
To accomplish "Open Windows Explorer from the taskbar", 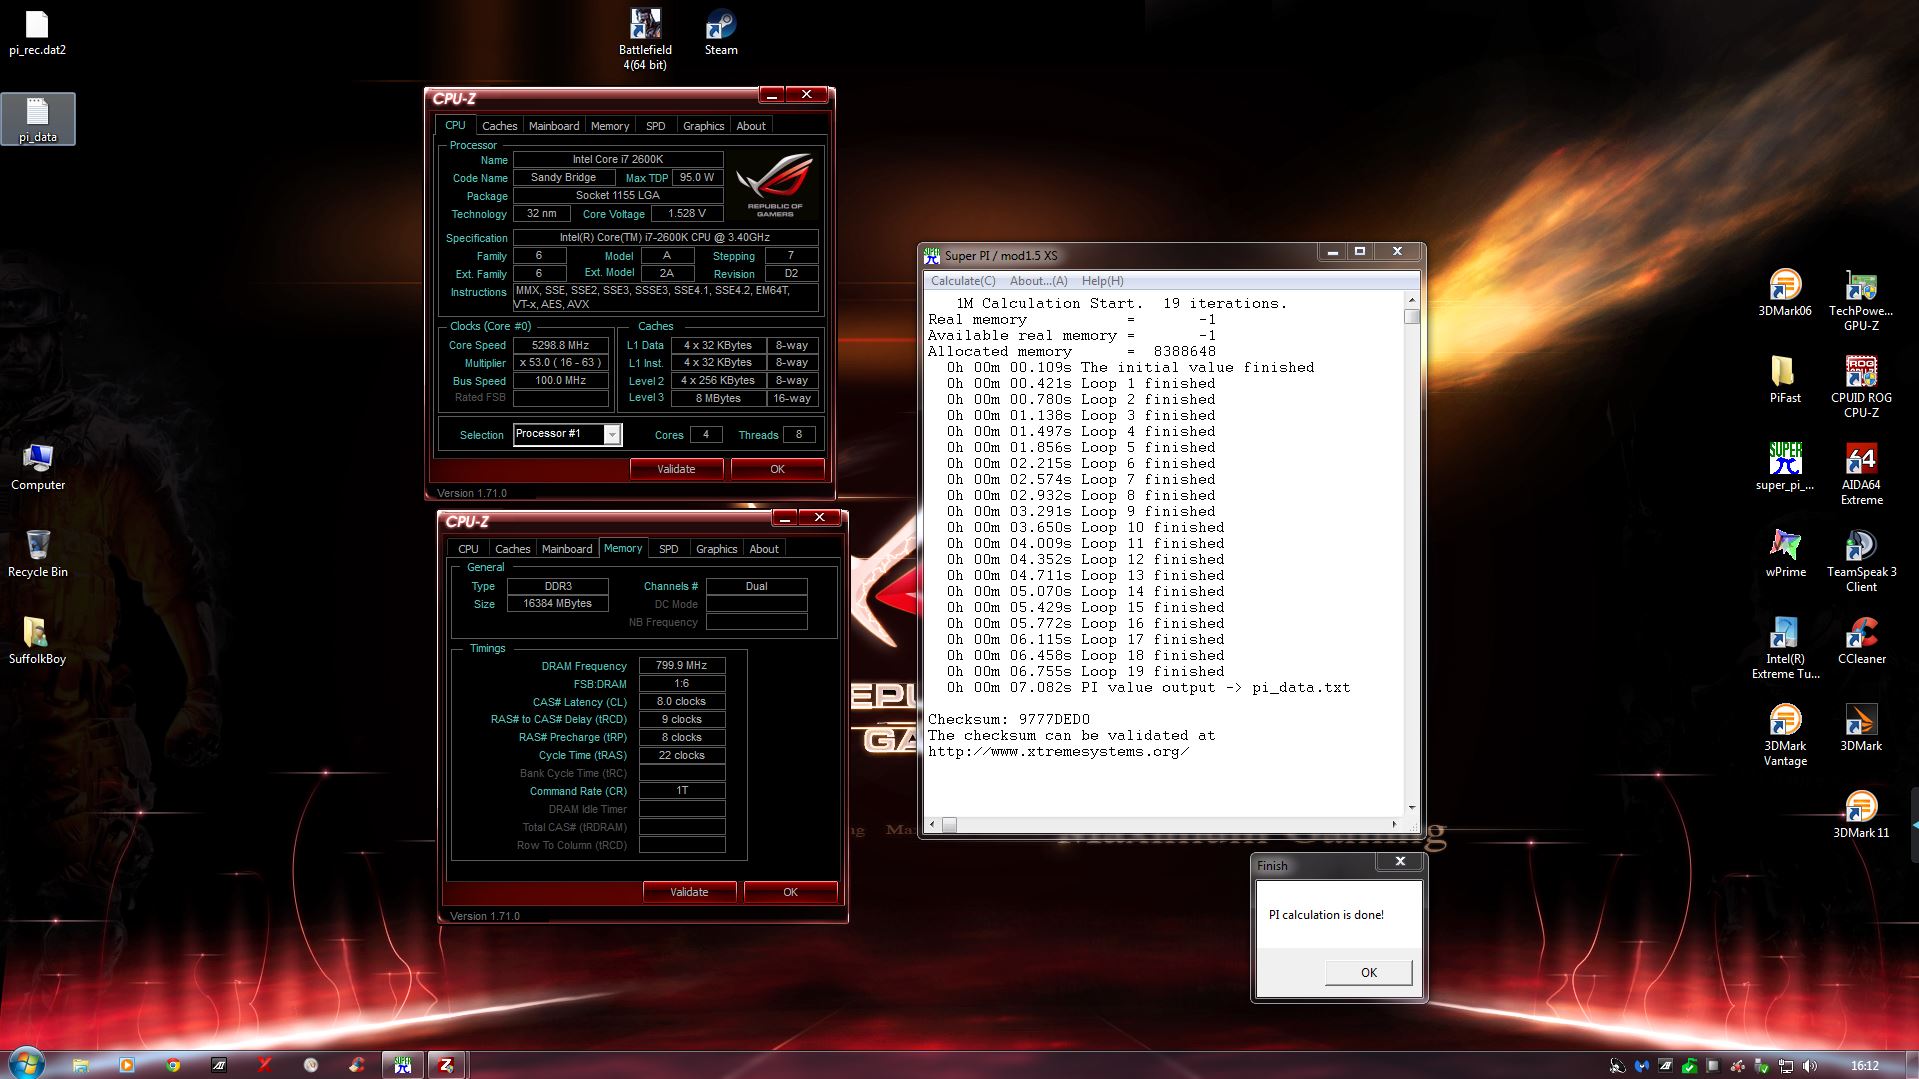I will pyautogui.click(x=81, y=1065).
